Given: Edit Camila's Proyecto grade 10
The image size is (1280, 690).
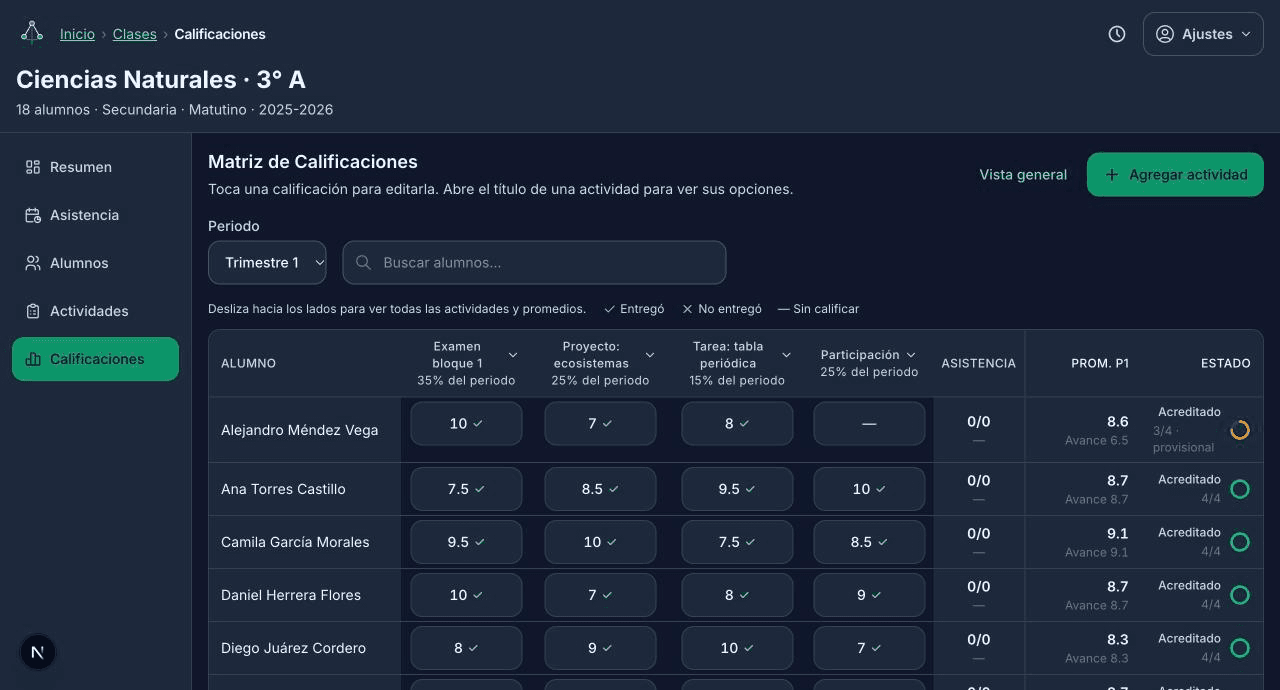Looking at the screenshot, I should coord(600,542).
